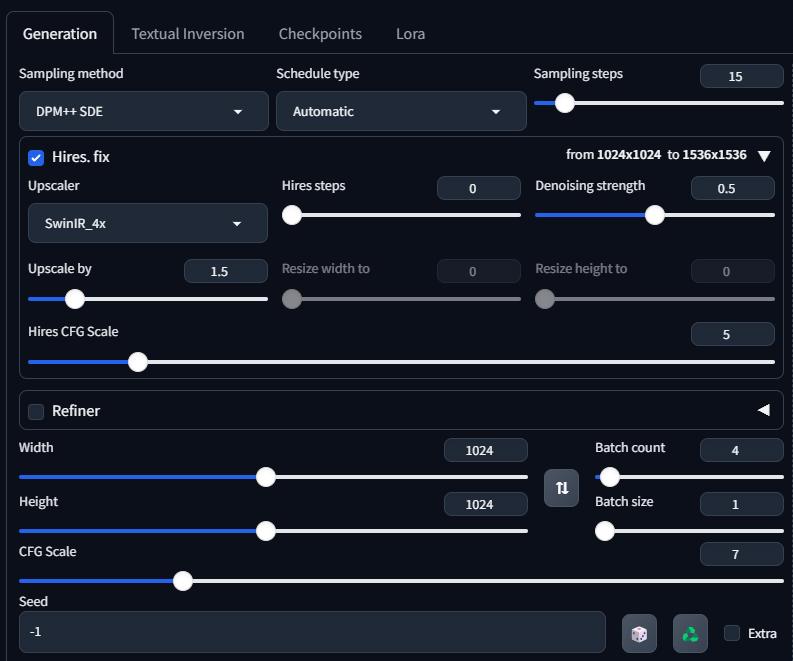Tick the Extra seed checkbox
This screenshot has height=661, width=793.
[732, 633]
